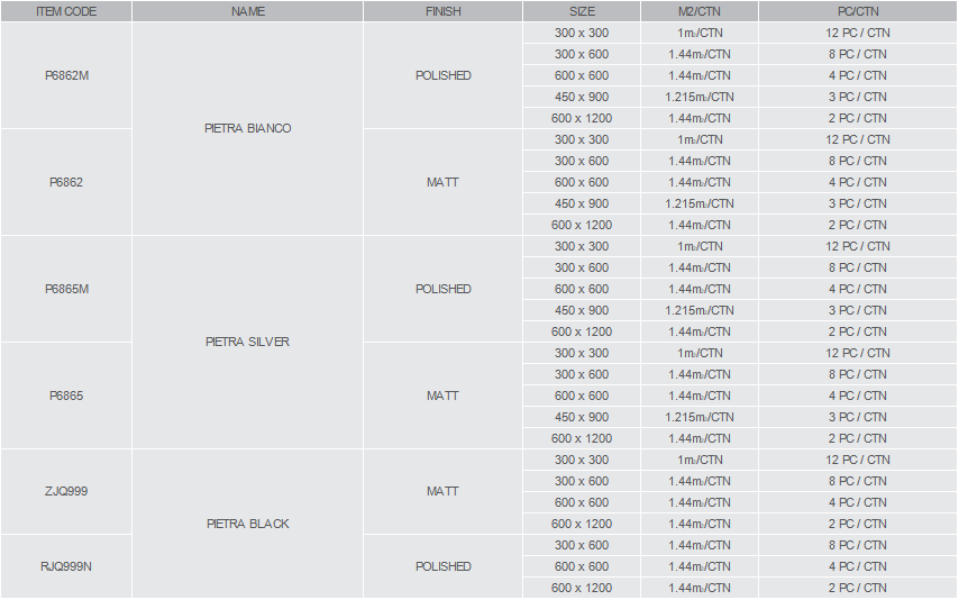Select the P6862 item code cell
Screen dimensions: 959x600
[x=66, y=182]
